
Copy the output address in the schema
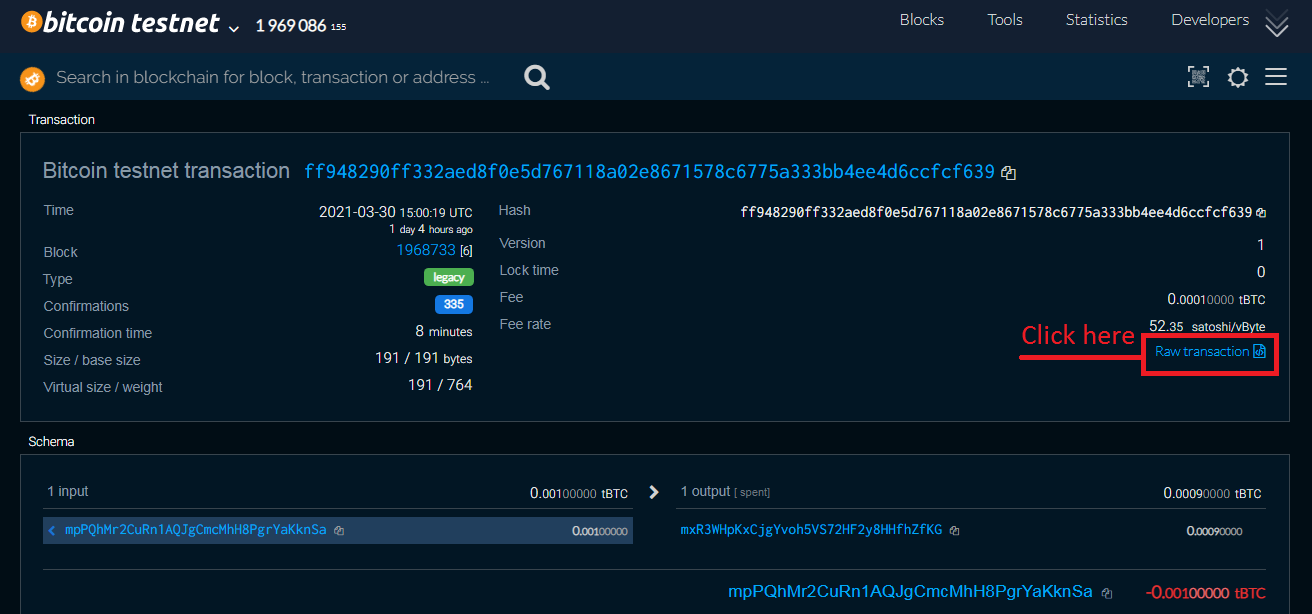point(955,531)
